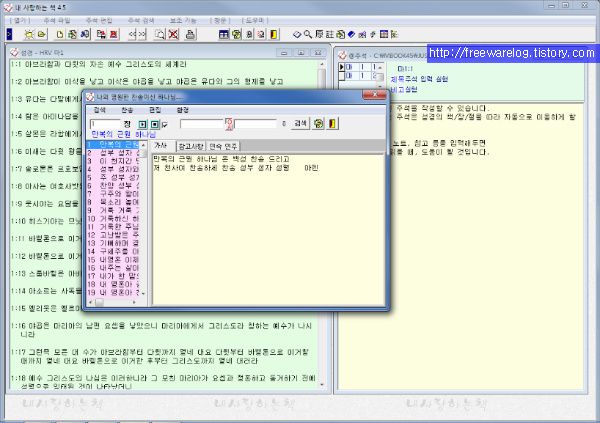This screenshot has width=600, height=423.
Task: Click the dark blue arrow toolbar handle
Action: (x=9, y=34)
